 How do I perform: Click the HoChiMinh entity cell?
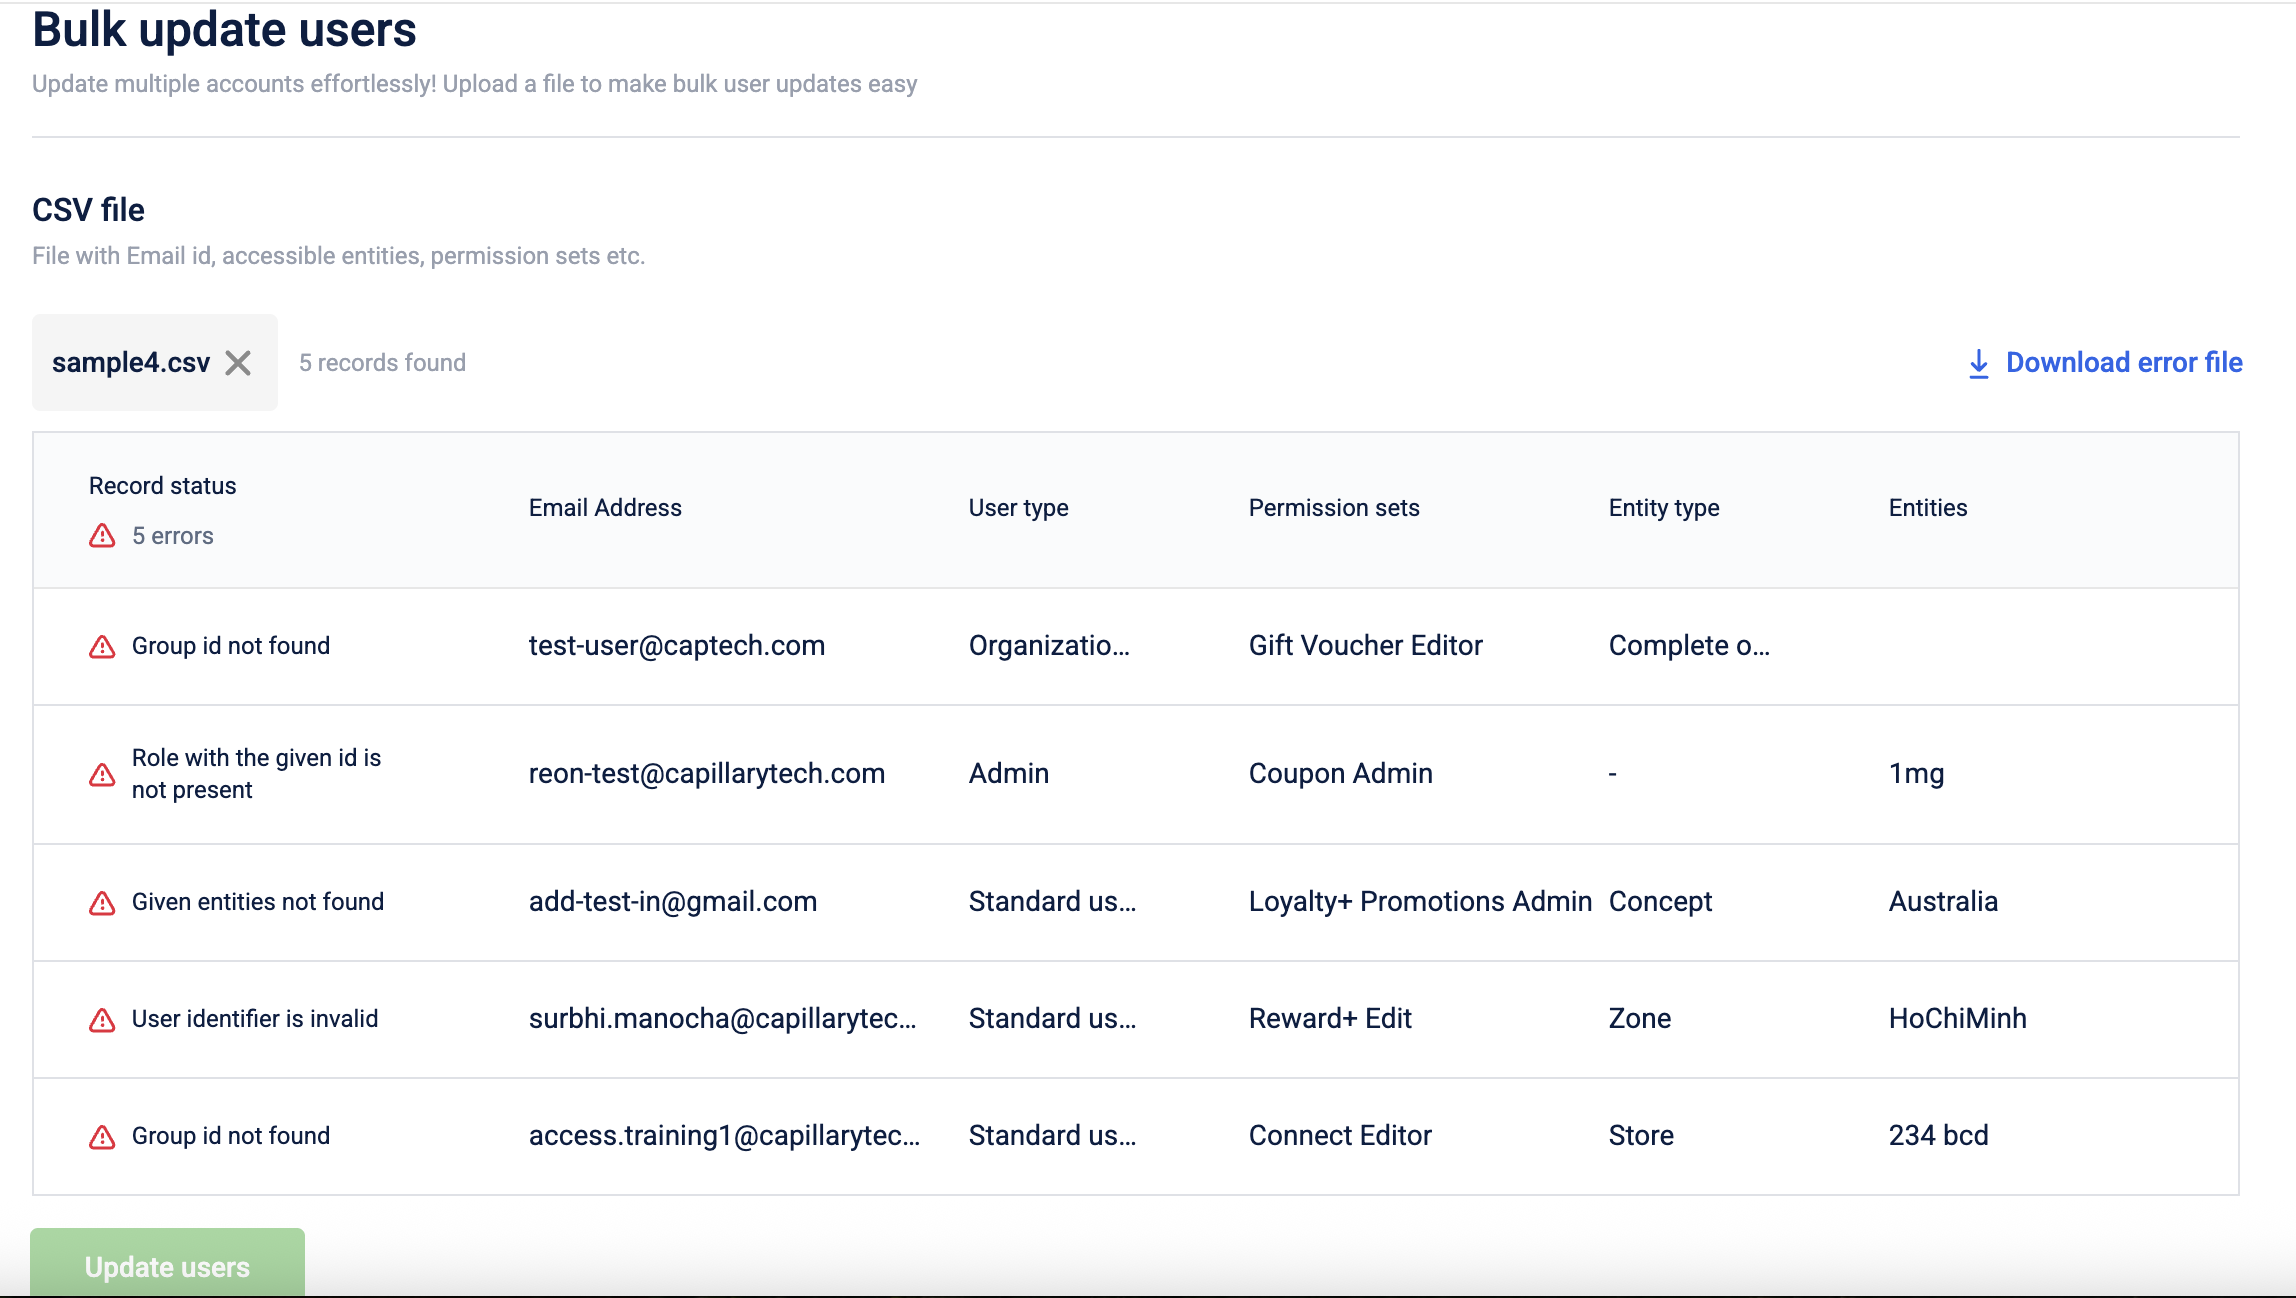(1957, 1019)
